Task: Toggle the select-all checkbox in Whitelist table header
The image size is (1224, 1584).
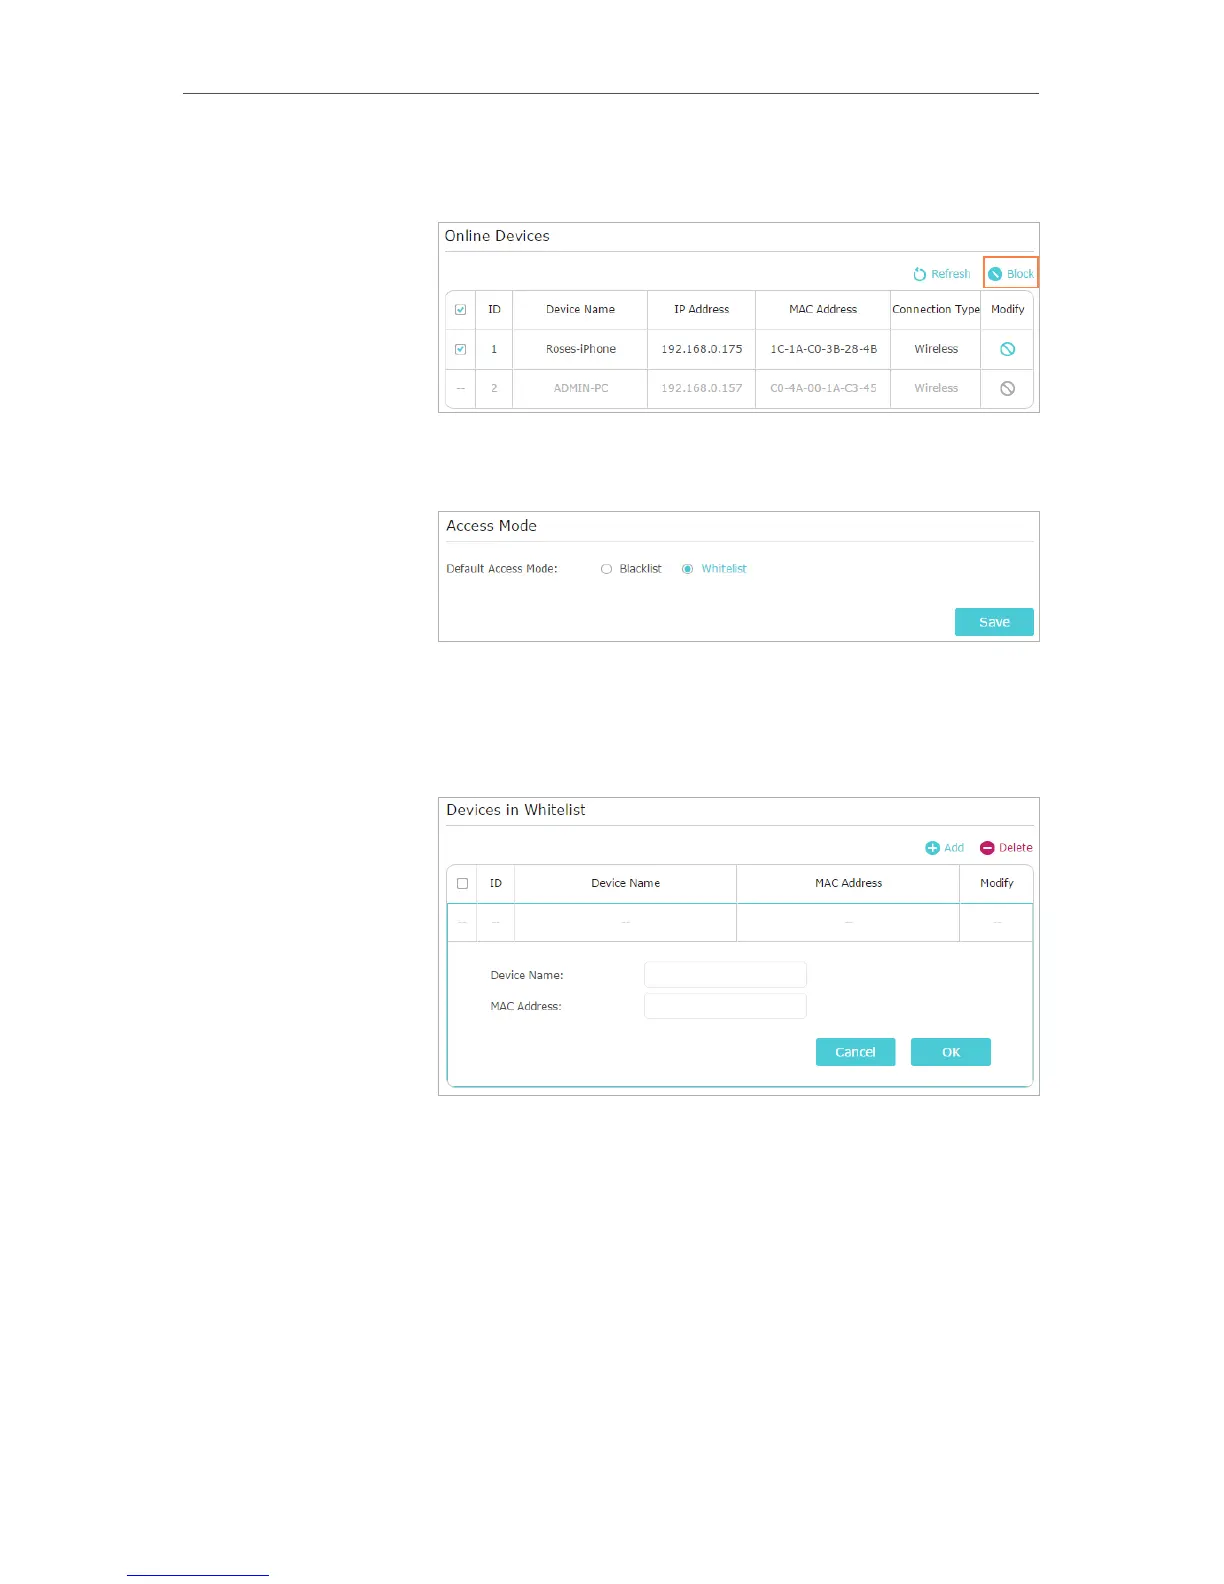Action: click(462, 884)
